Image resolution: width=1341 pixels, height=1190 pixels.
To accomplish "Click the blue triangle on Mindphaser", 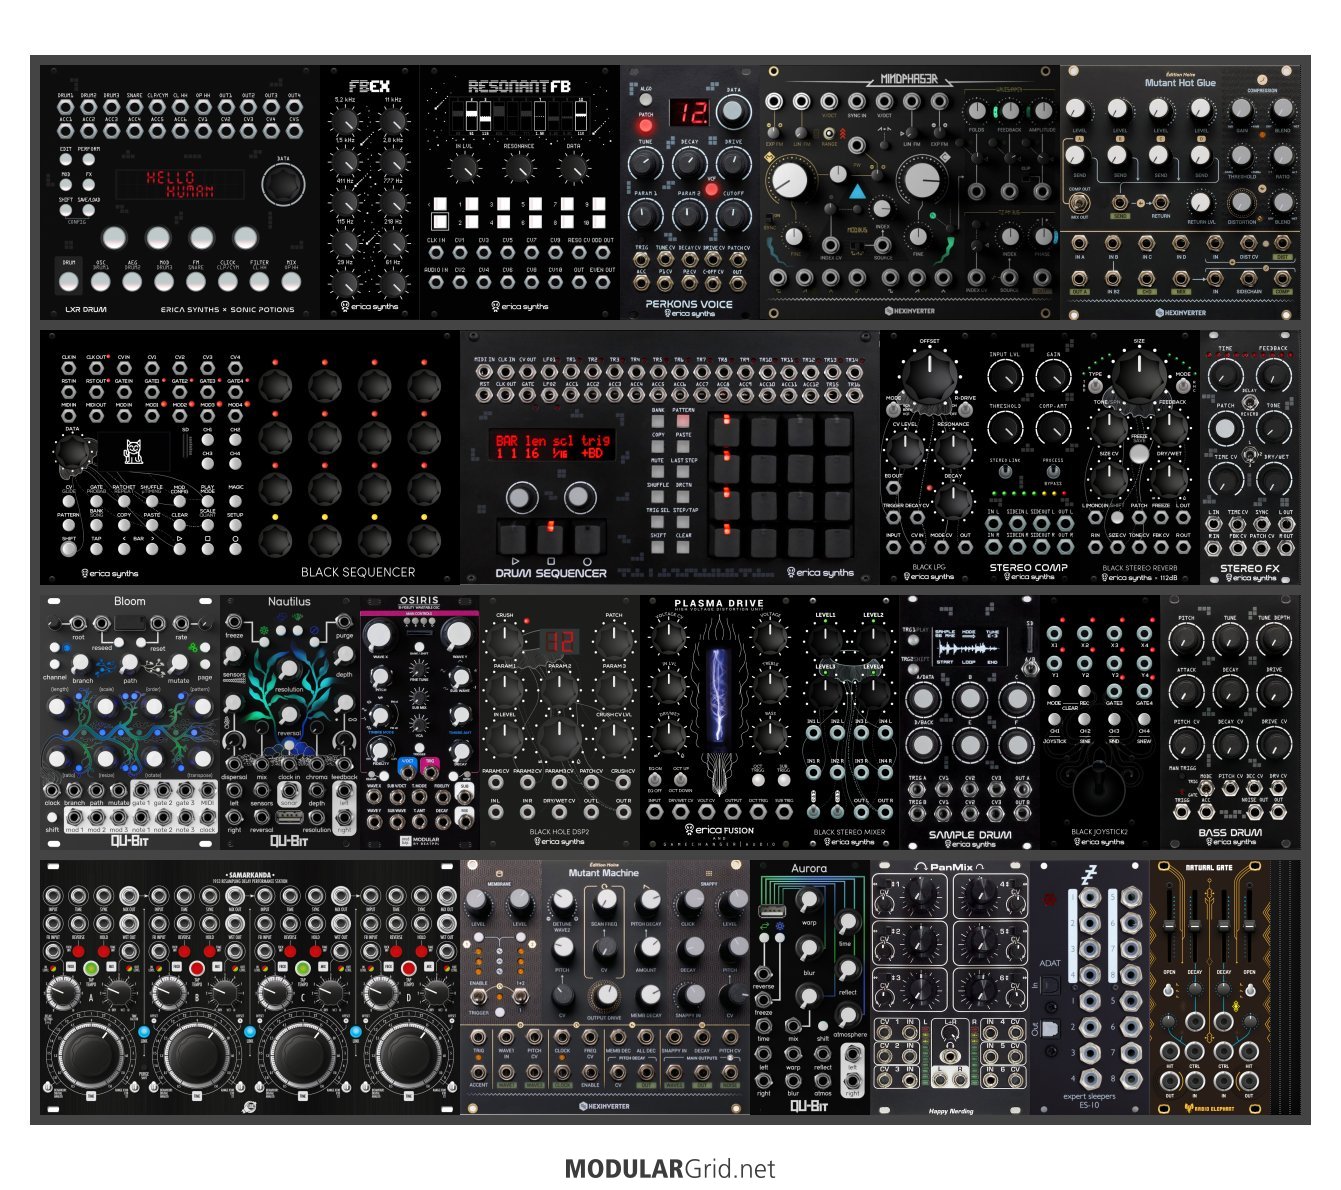I will (x=857, y=190).
